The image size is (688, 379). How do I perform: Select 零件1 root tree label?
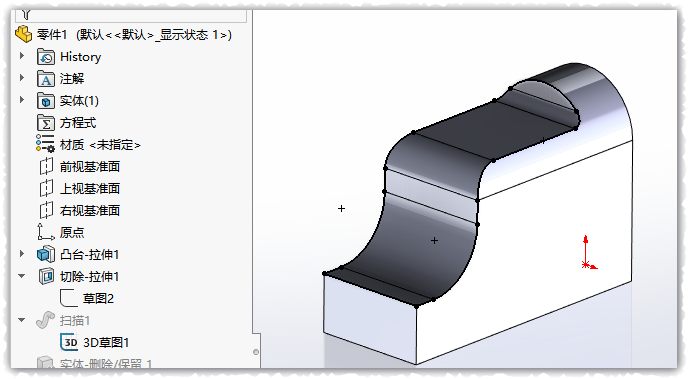click(x=134, y=35)
